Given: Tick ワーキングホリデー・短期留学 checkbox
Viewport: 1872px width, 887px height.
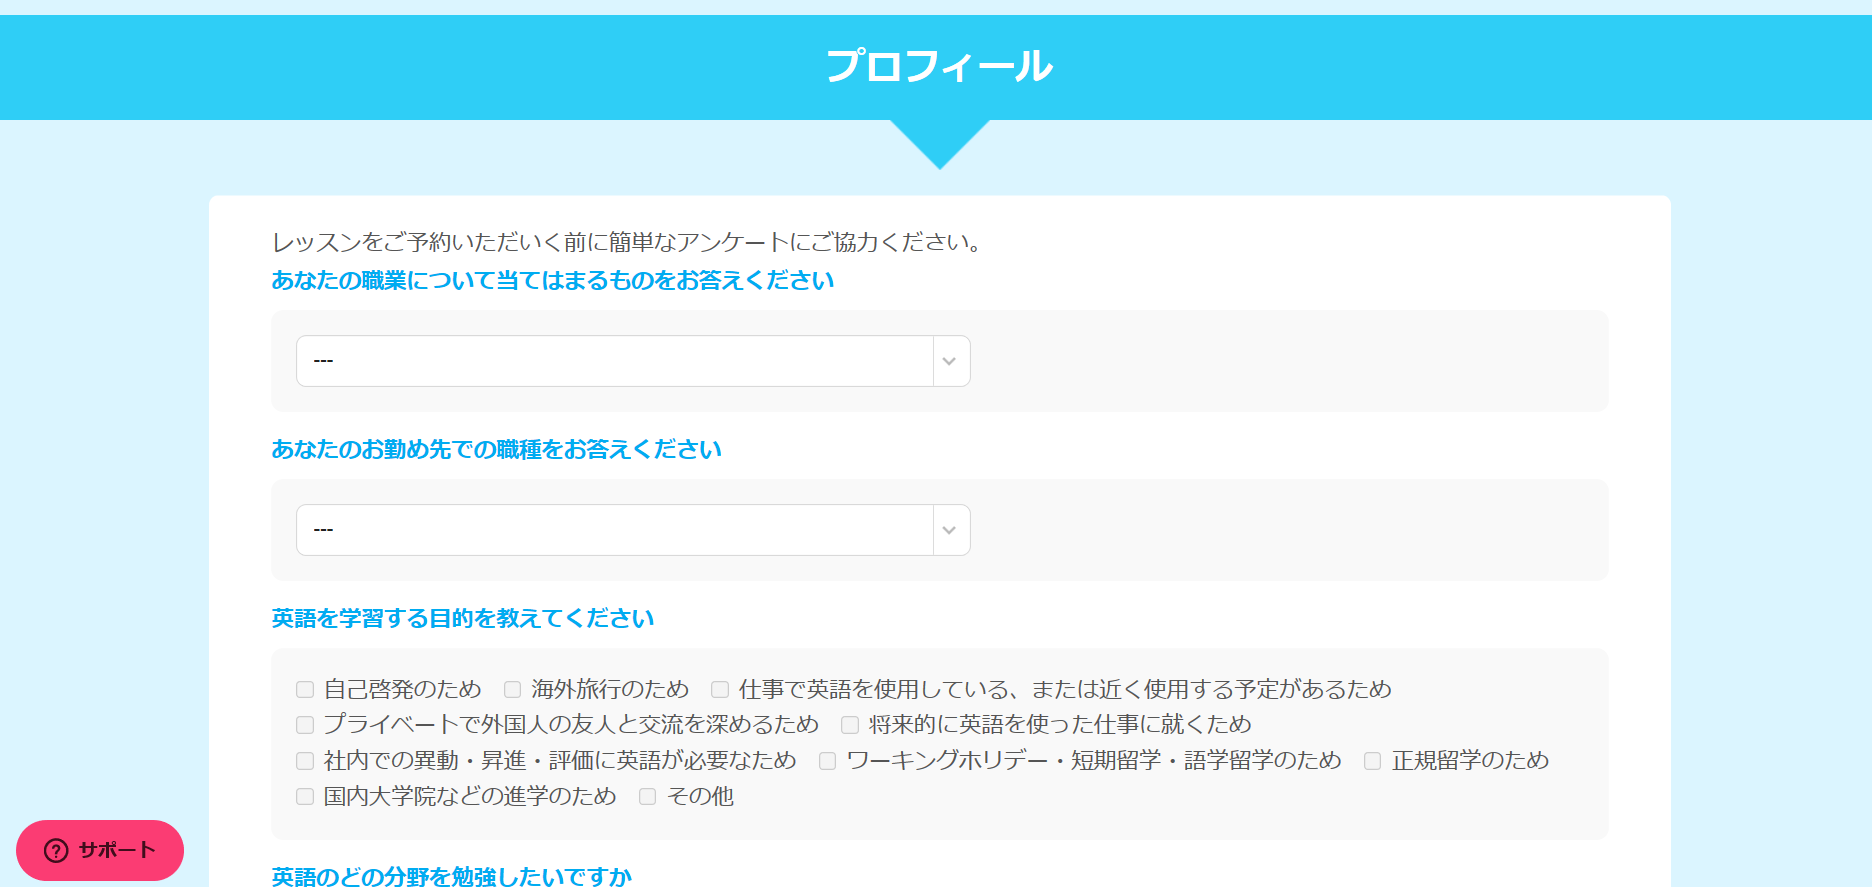Looking at the screenshot, I should coord(828,761).
